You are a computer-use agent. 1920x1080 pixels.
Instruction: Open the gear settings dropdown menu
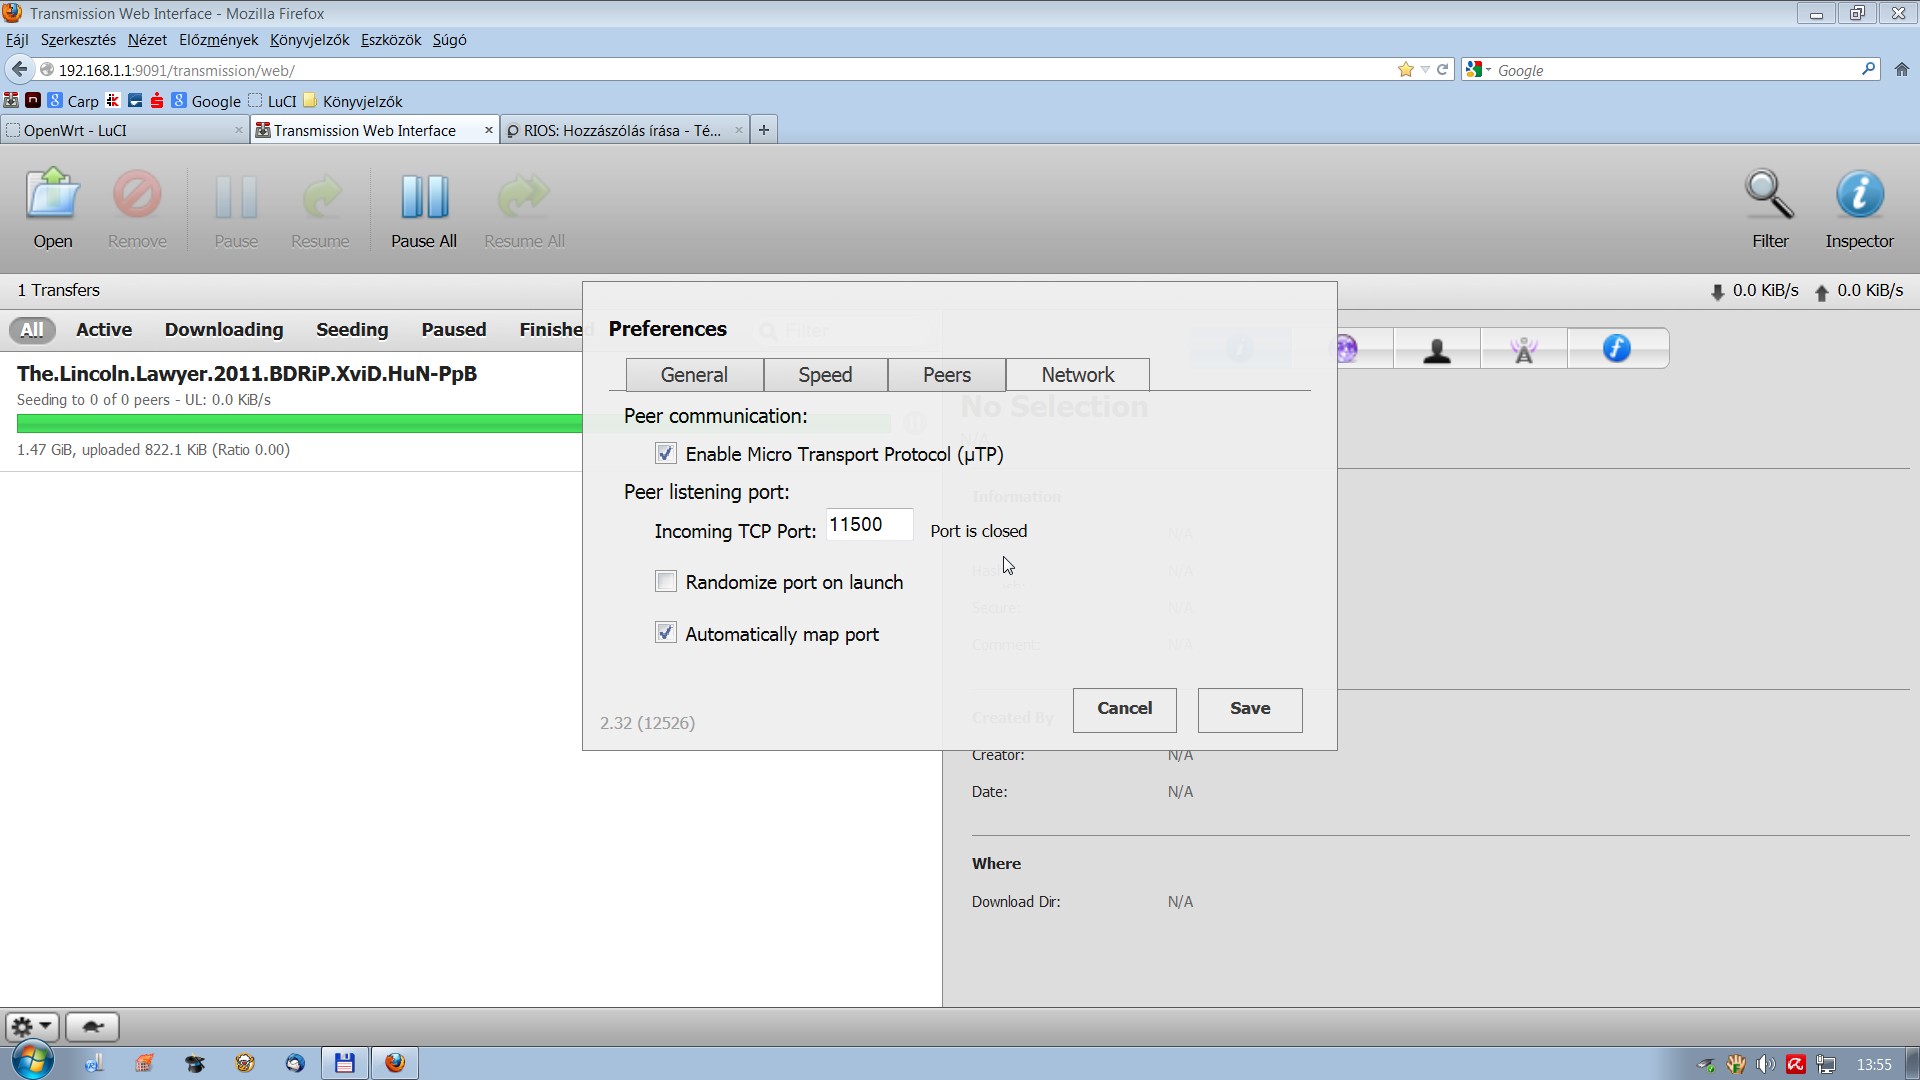pyautogui.click(x=32, y=1026)
